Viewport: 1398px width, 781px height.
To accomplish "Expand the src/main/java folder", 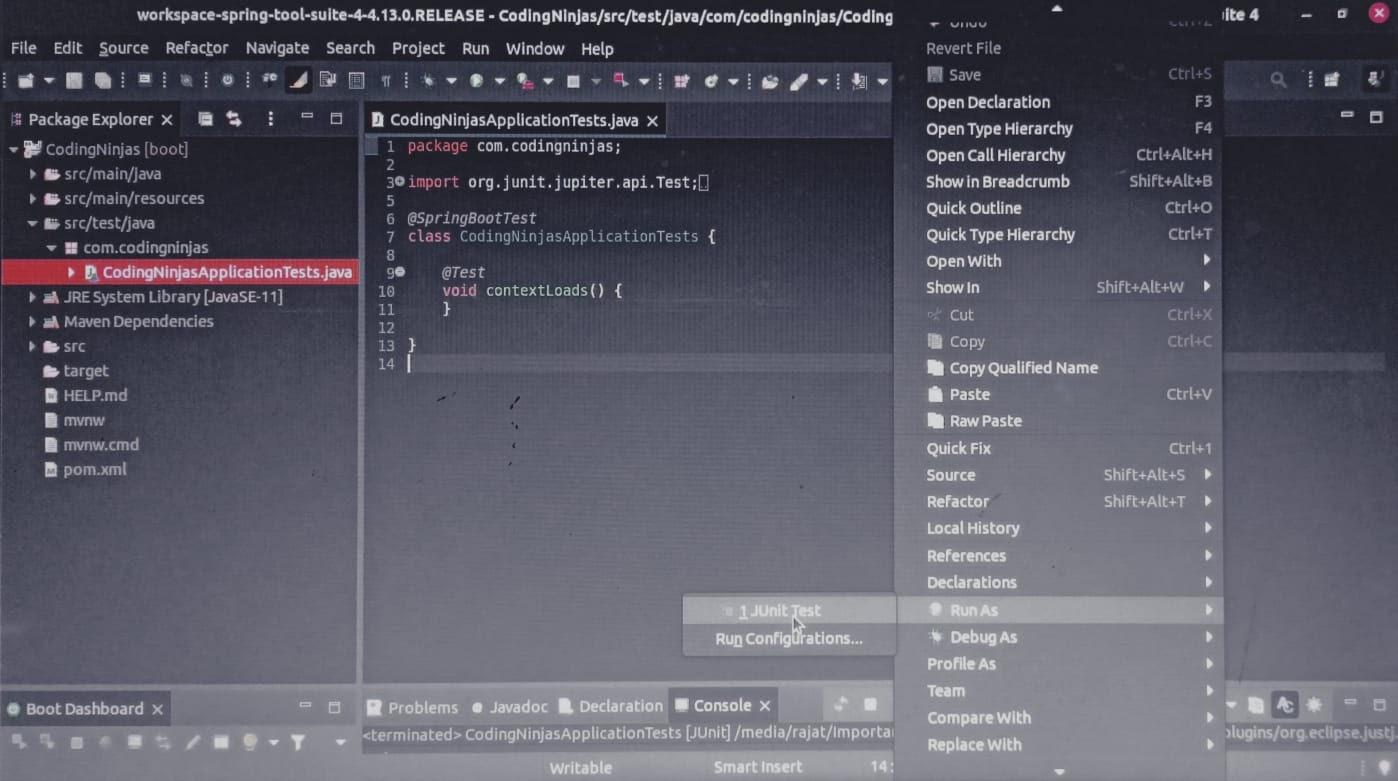I will (x=33, y=174).
